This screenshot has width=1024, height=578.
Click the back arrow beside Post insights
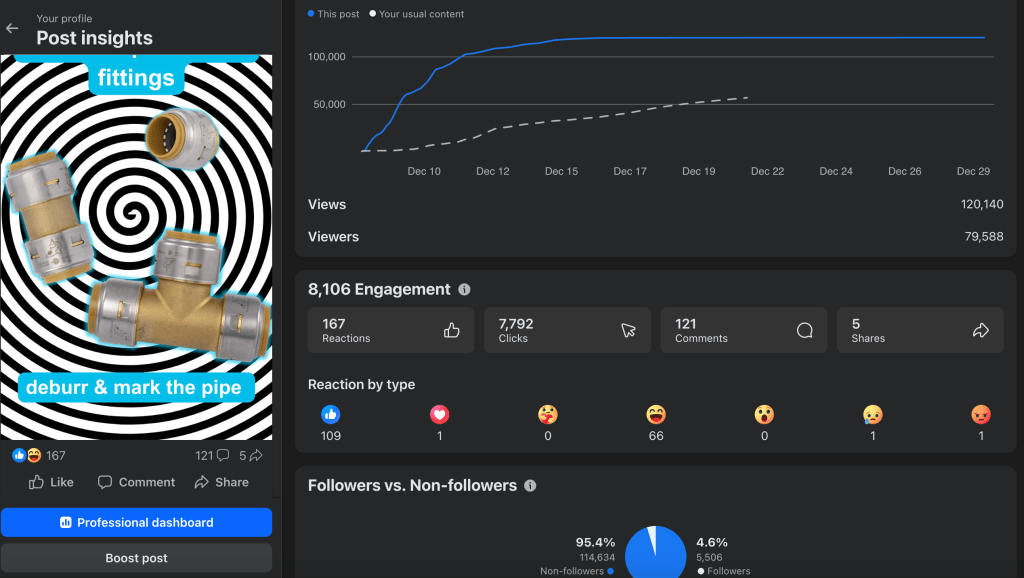pyautogui.click(x=13, y=29)
